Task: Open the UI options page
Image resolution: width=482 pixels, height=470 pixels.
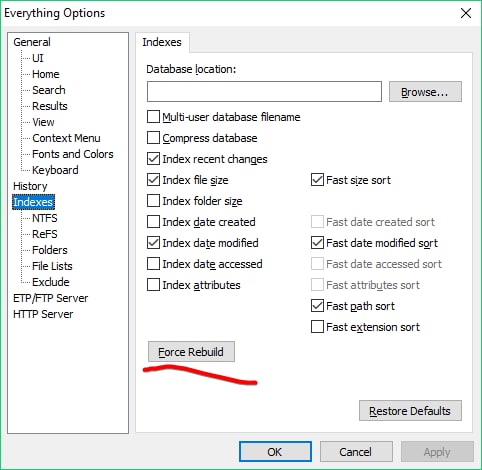Action: coord(38,58)
